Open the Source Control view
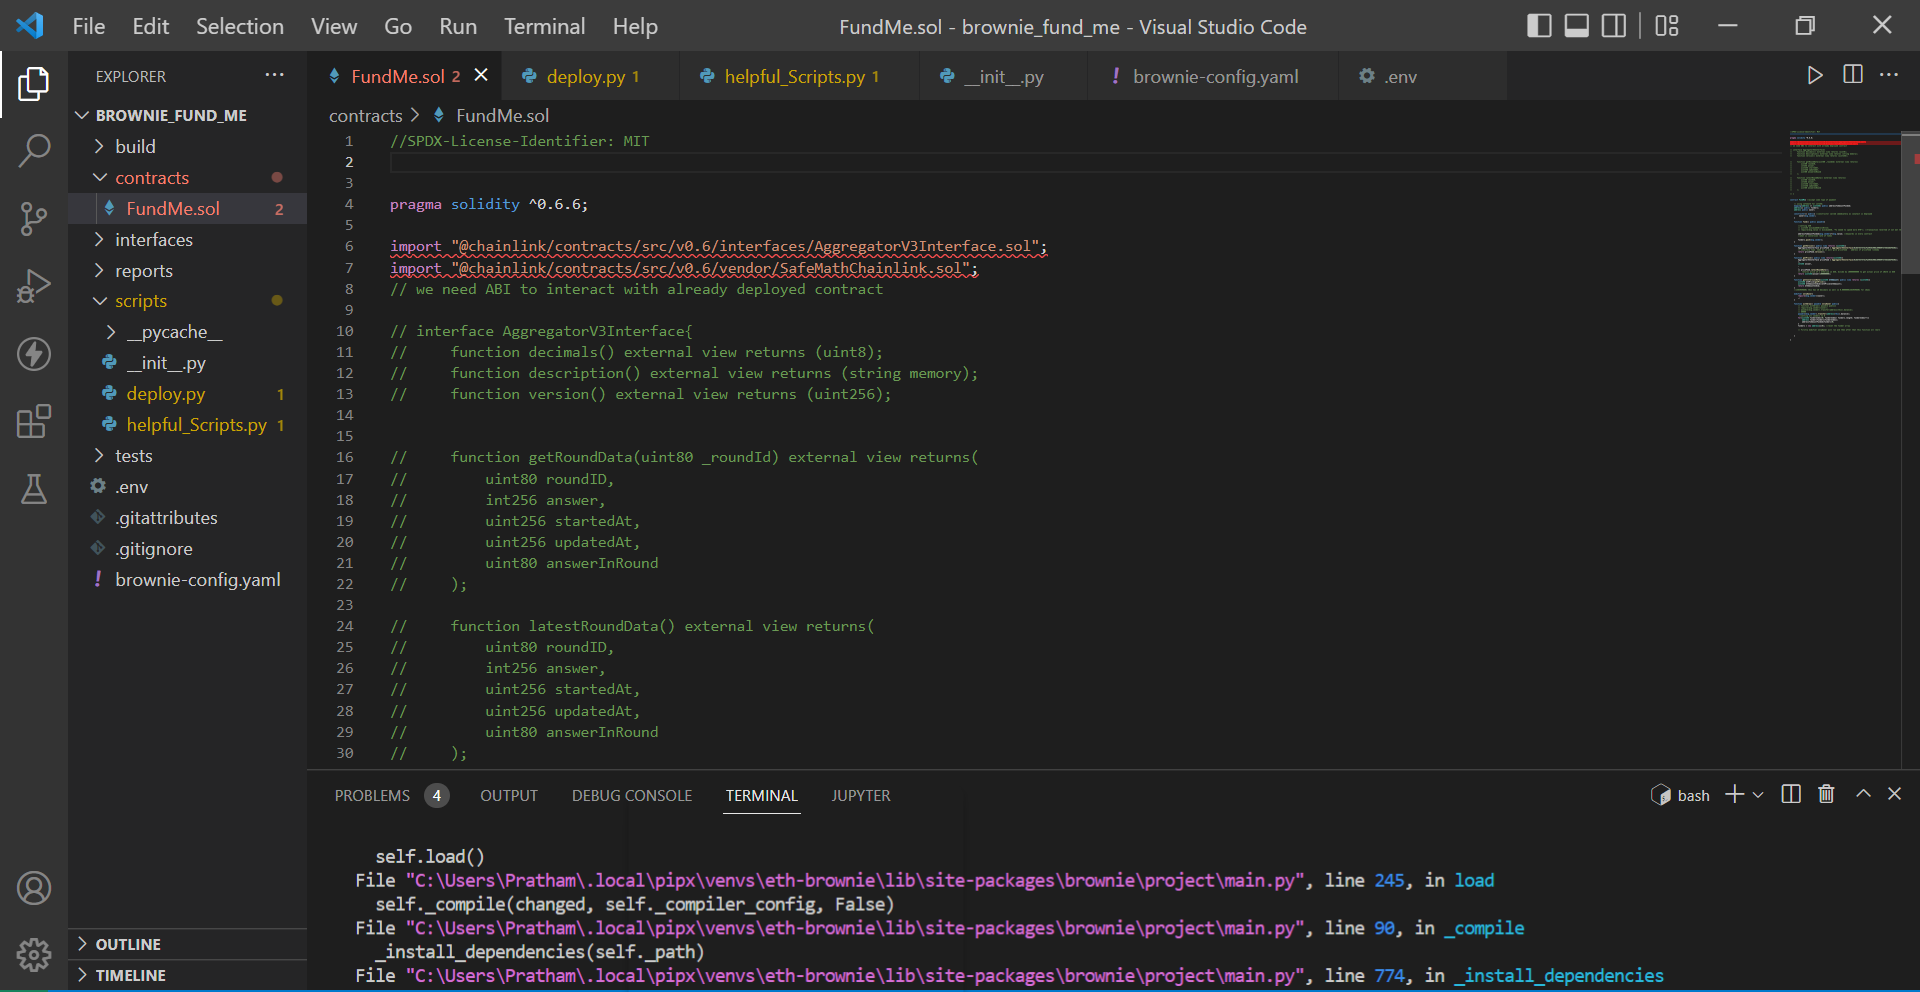The image size is (1920, 992). click(x=34, y=218)
